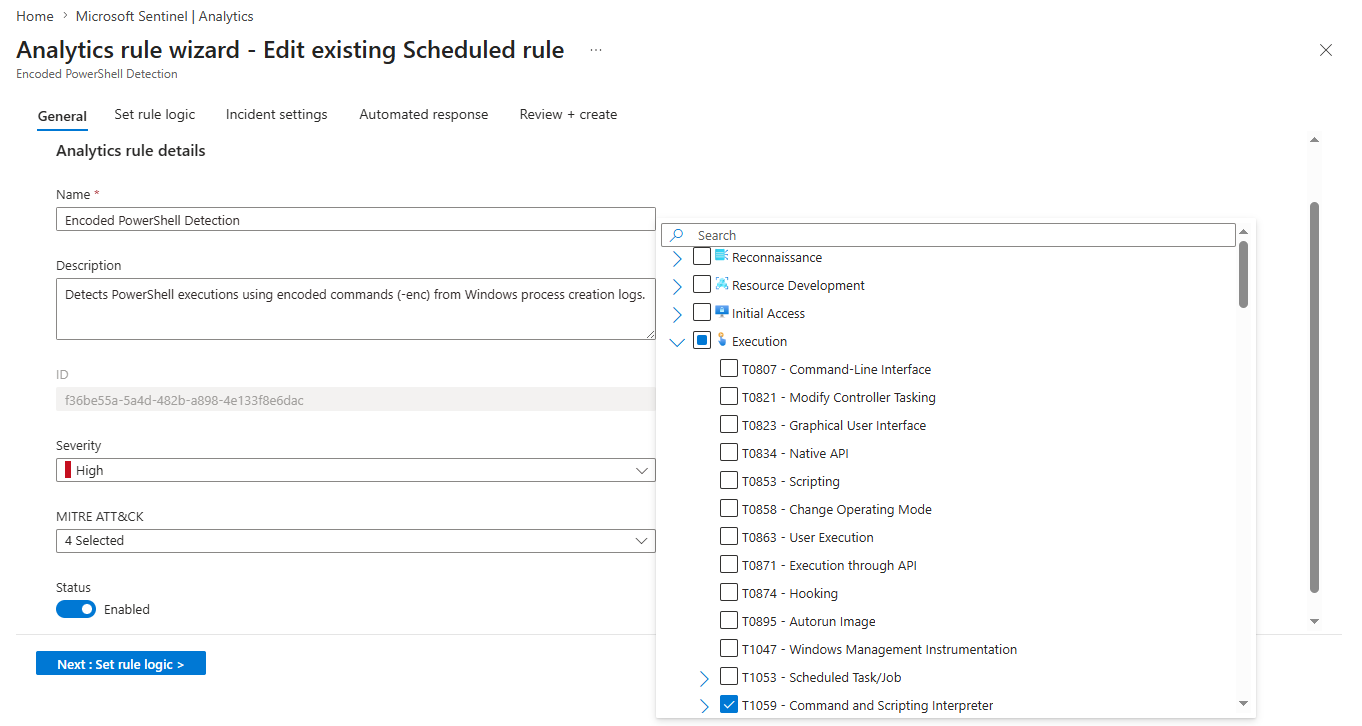Click the Resource Development tactic icon
Screen dimensions: 1362x726
pyautogui.click(x=722, y=284)
